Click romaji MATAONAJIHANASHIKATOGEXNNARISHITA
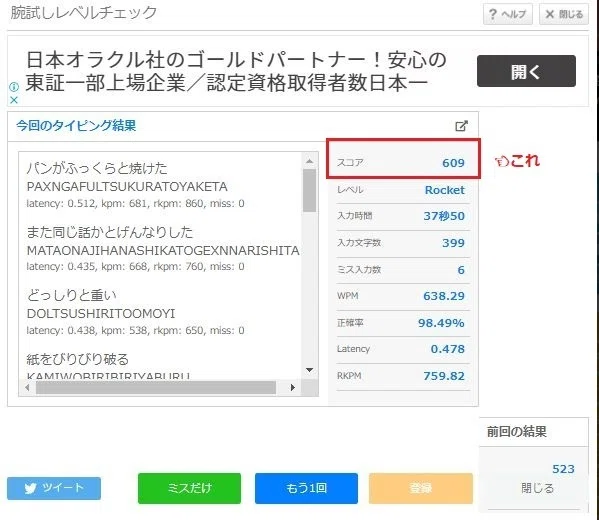This screenshot has width=599, height=520. 163,251
